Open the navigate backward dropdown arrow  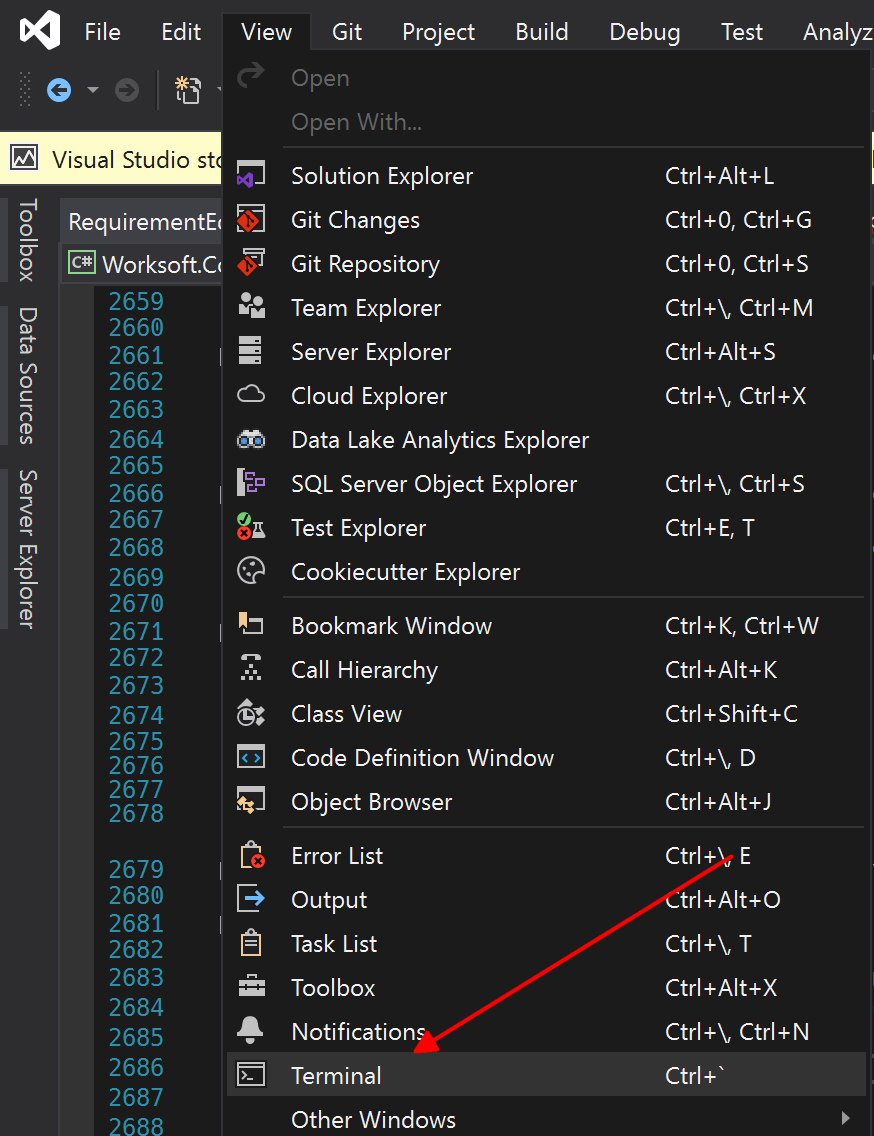(92, 91)
